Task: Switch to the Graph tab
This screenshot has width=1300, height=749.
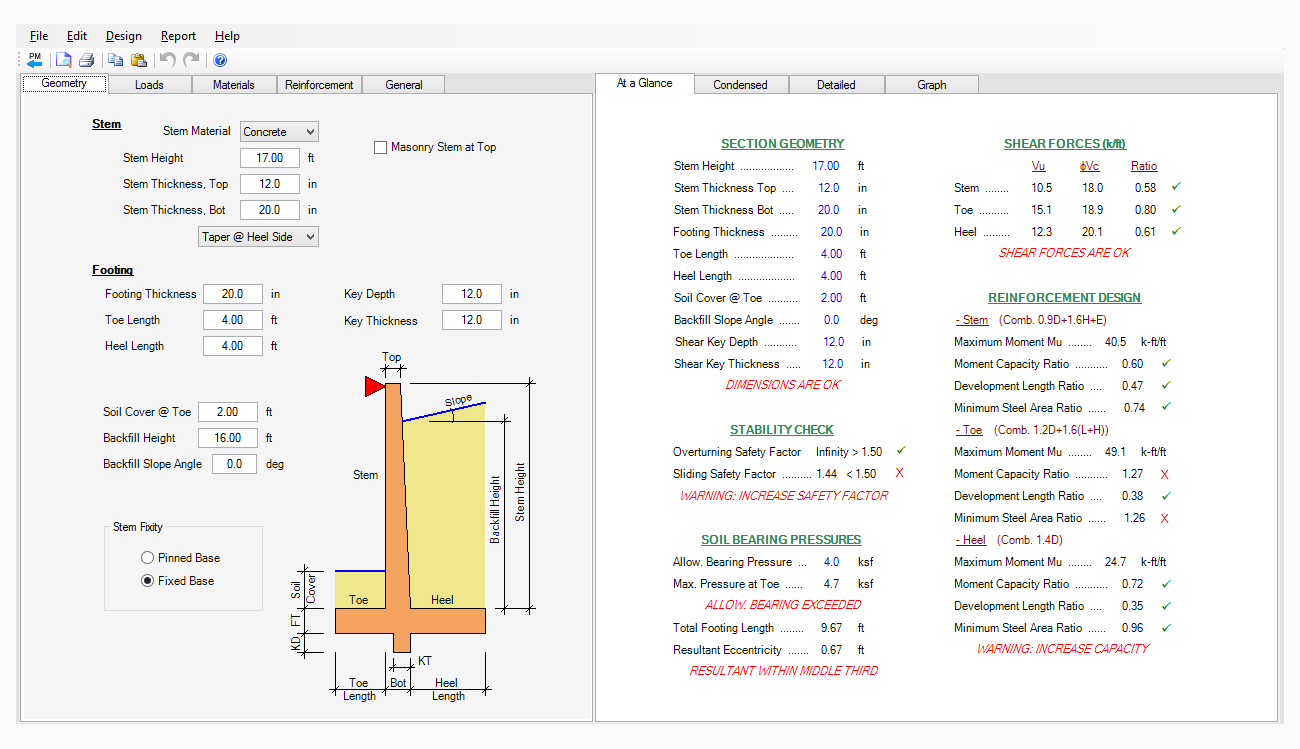Action: [931, 84]
